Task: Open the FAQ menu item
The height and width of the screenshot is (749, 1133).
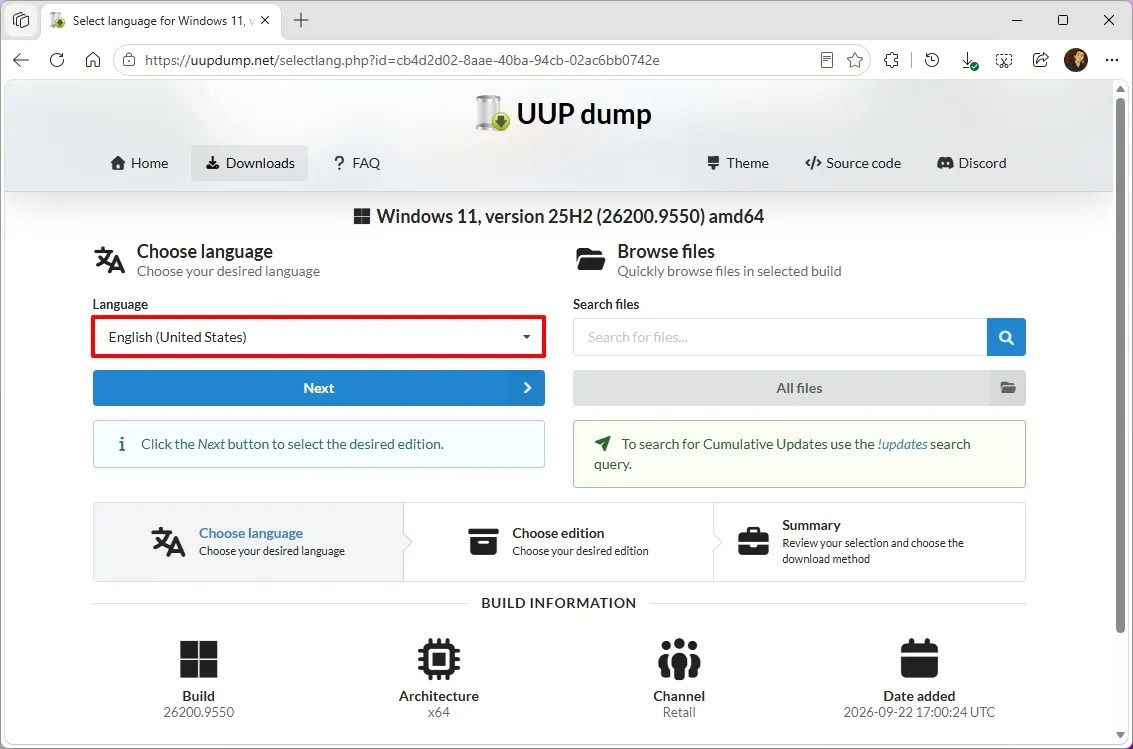Action: coord(357,163)
